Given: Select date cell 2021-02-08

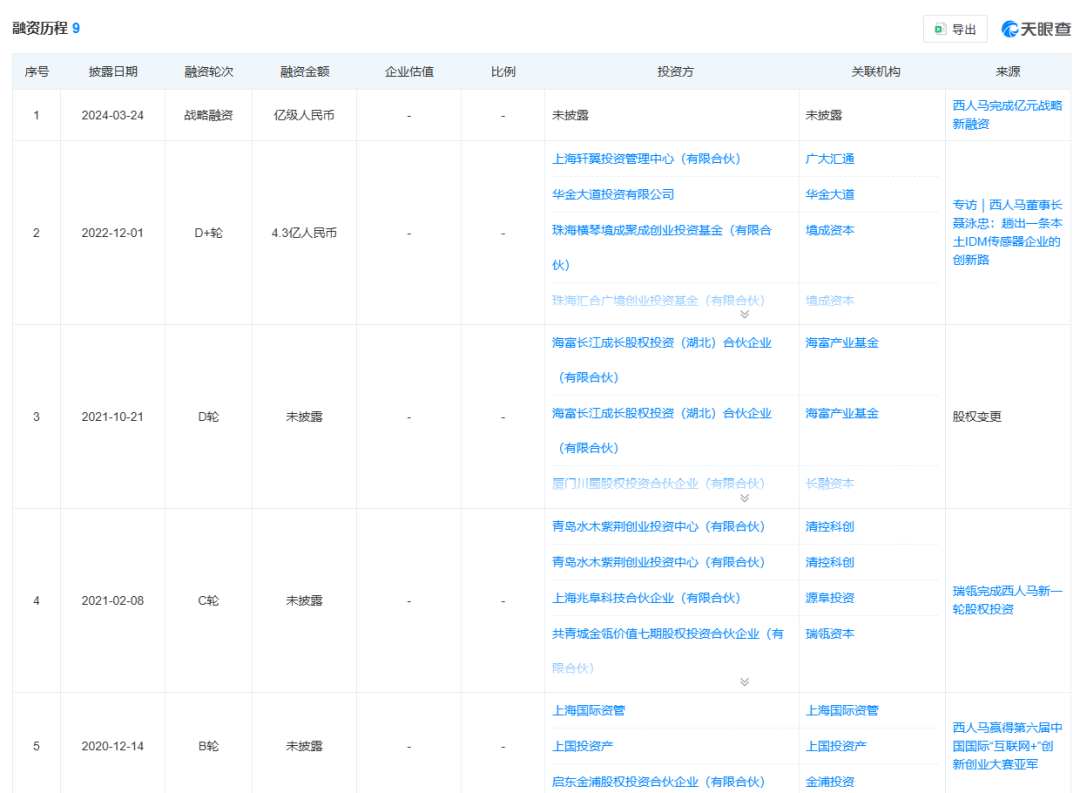Looking at the screenshot, I should 113,601.
